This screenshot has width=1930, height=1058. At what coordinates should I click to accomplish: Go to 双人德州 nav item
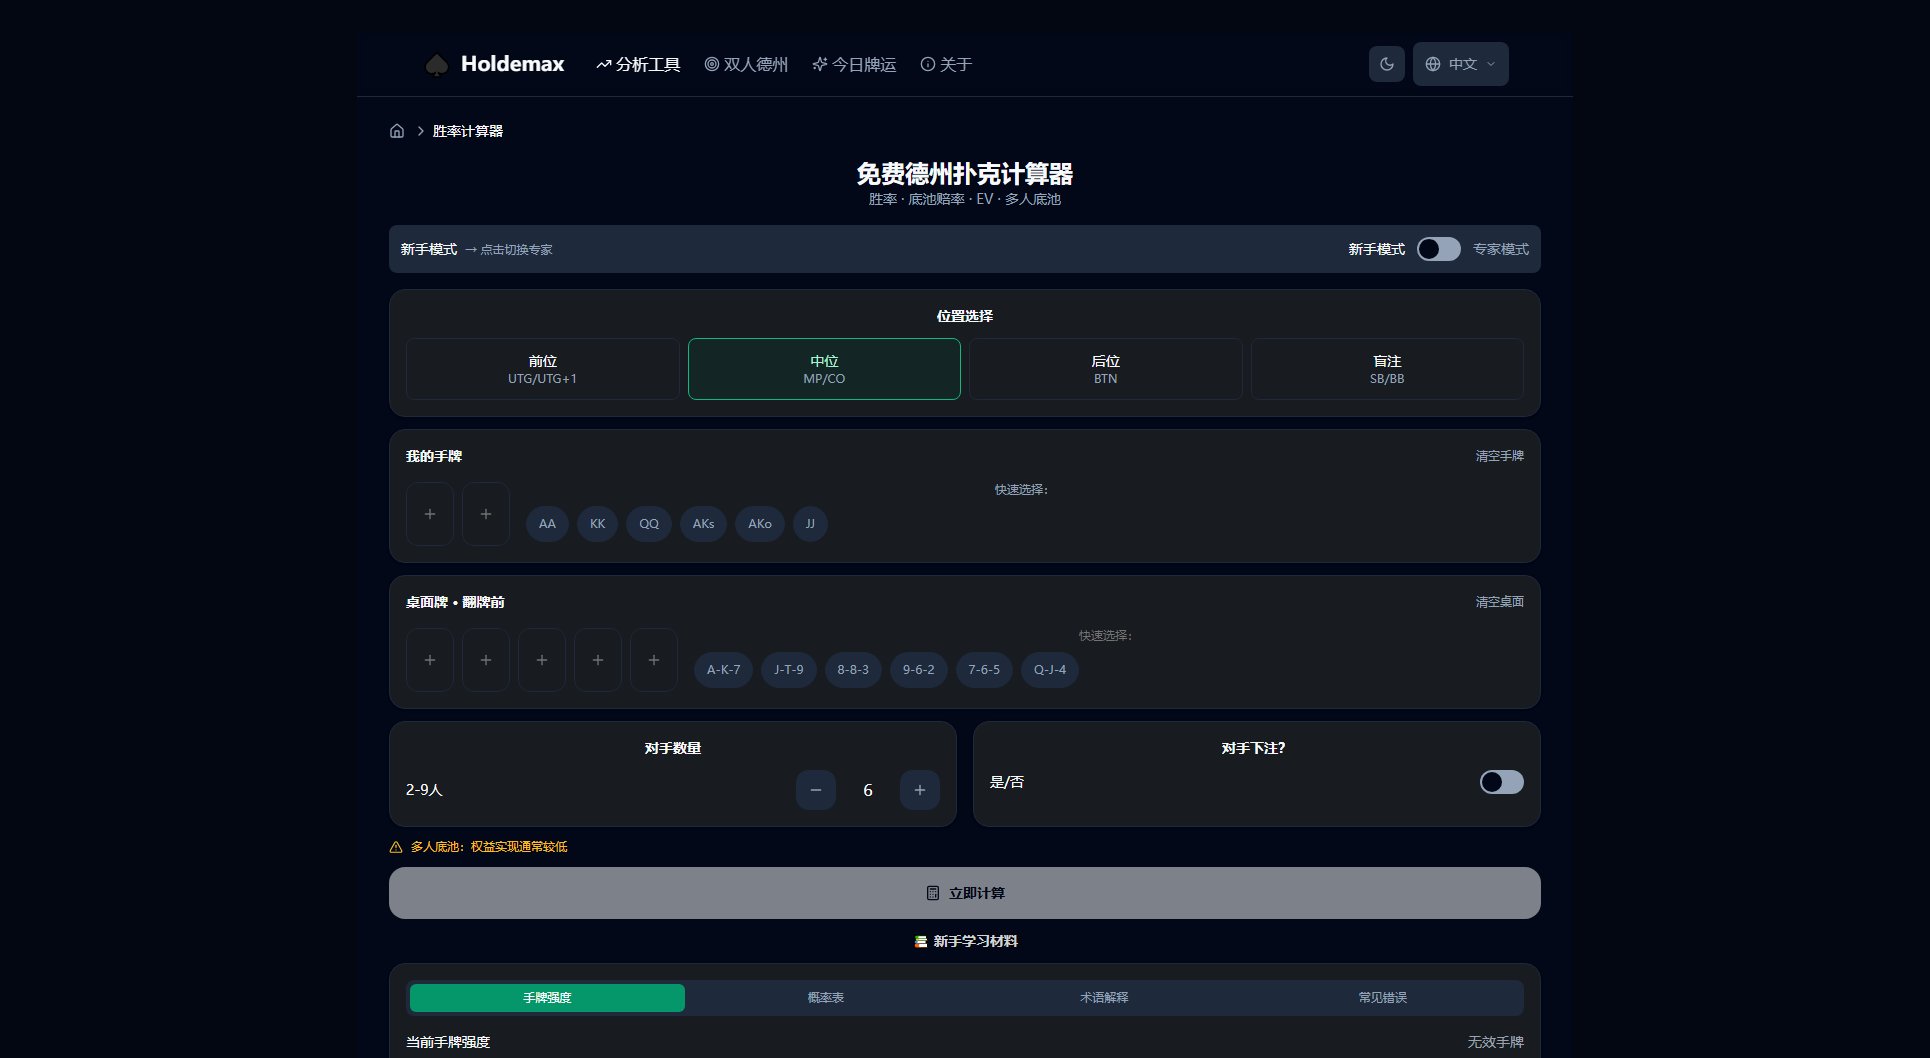pyautogui.click(x=746, y=64)
